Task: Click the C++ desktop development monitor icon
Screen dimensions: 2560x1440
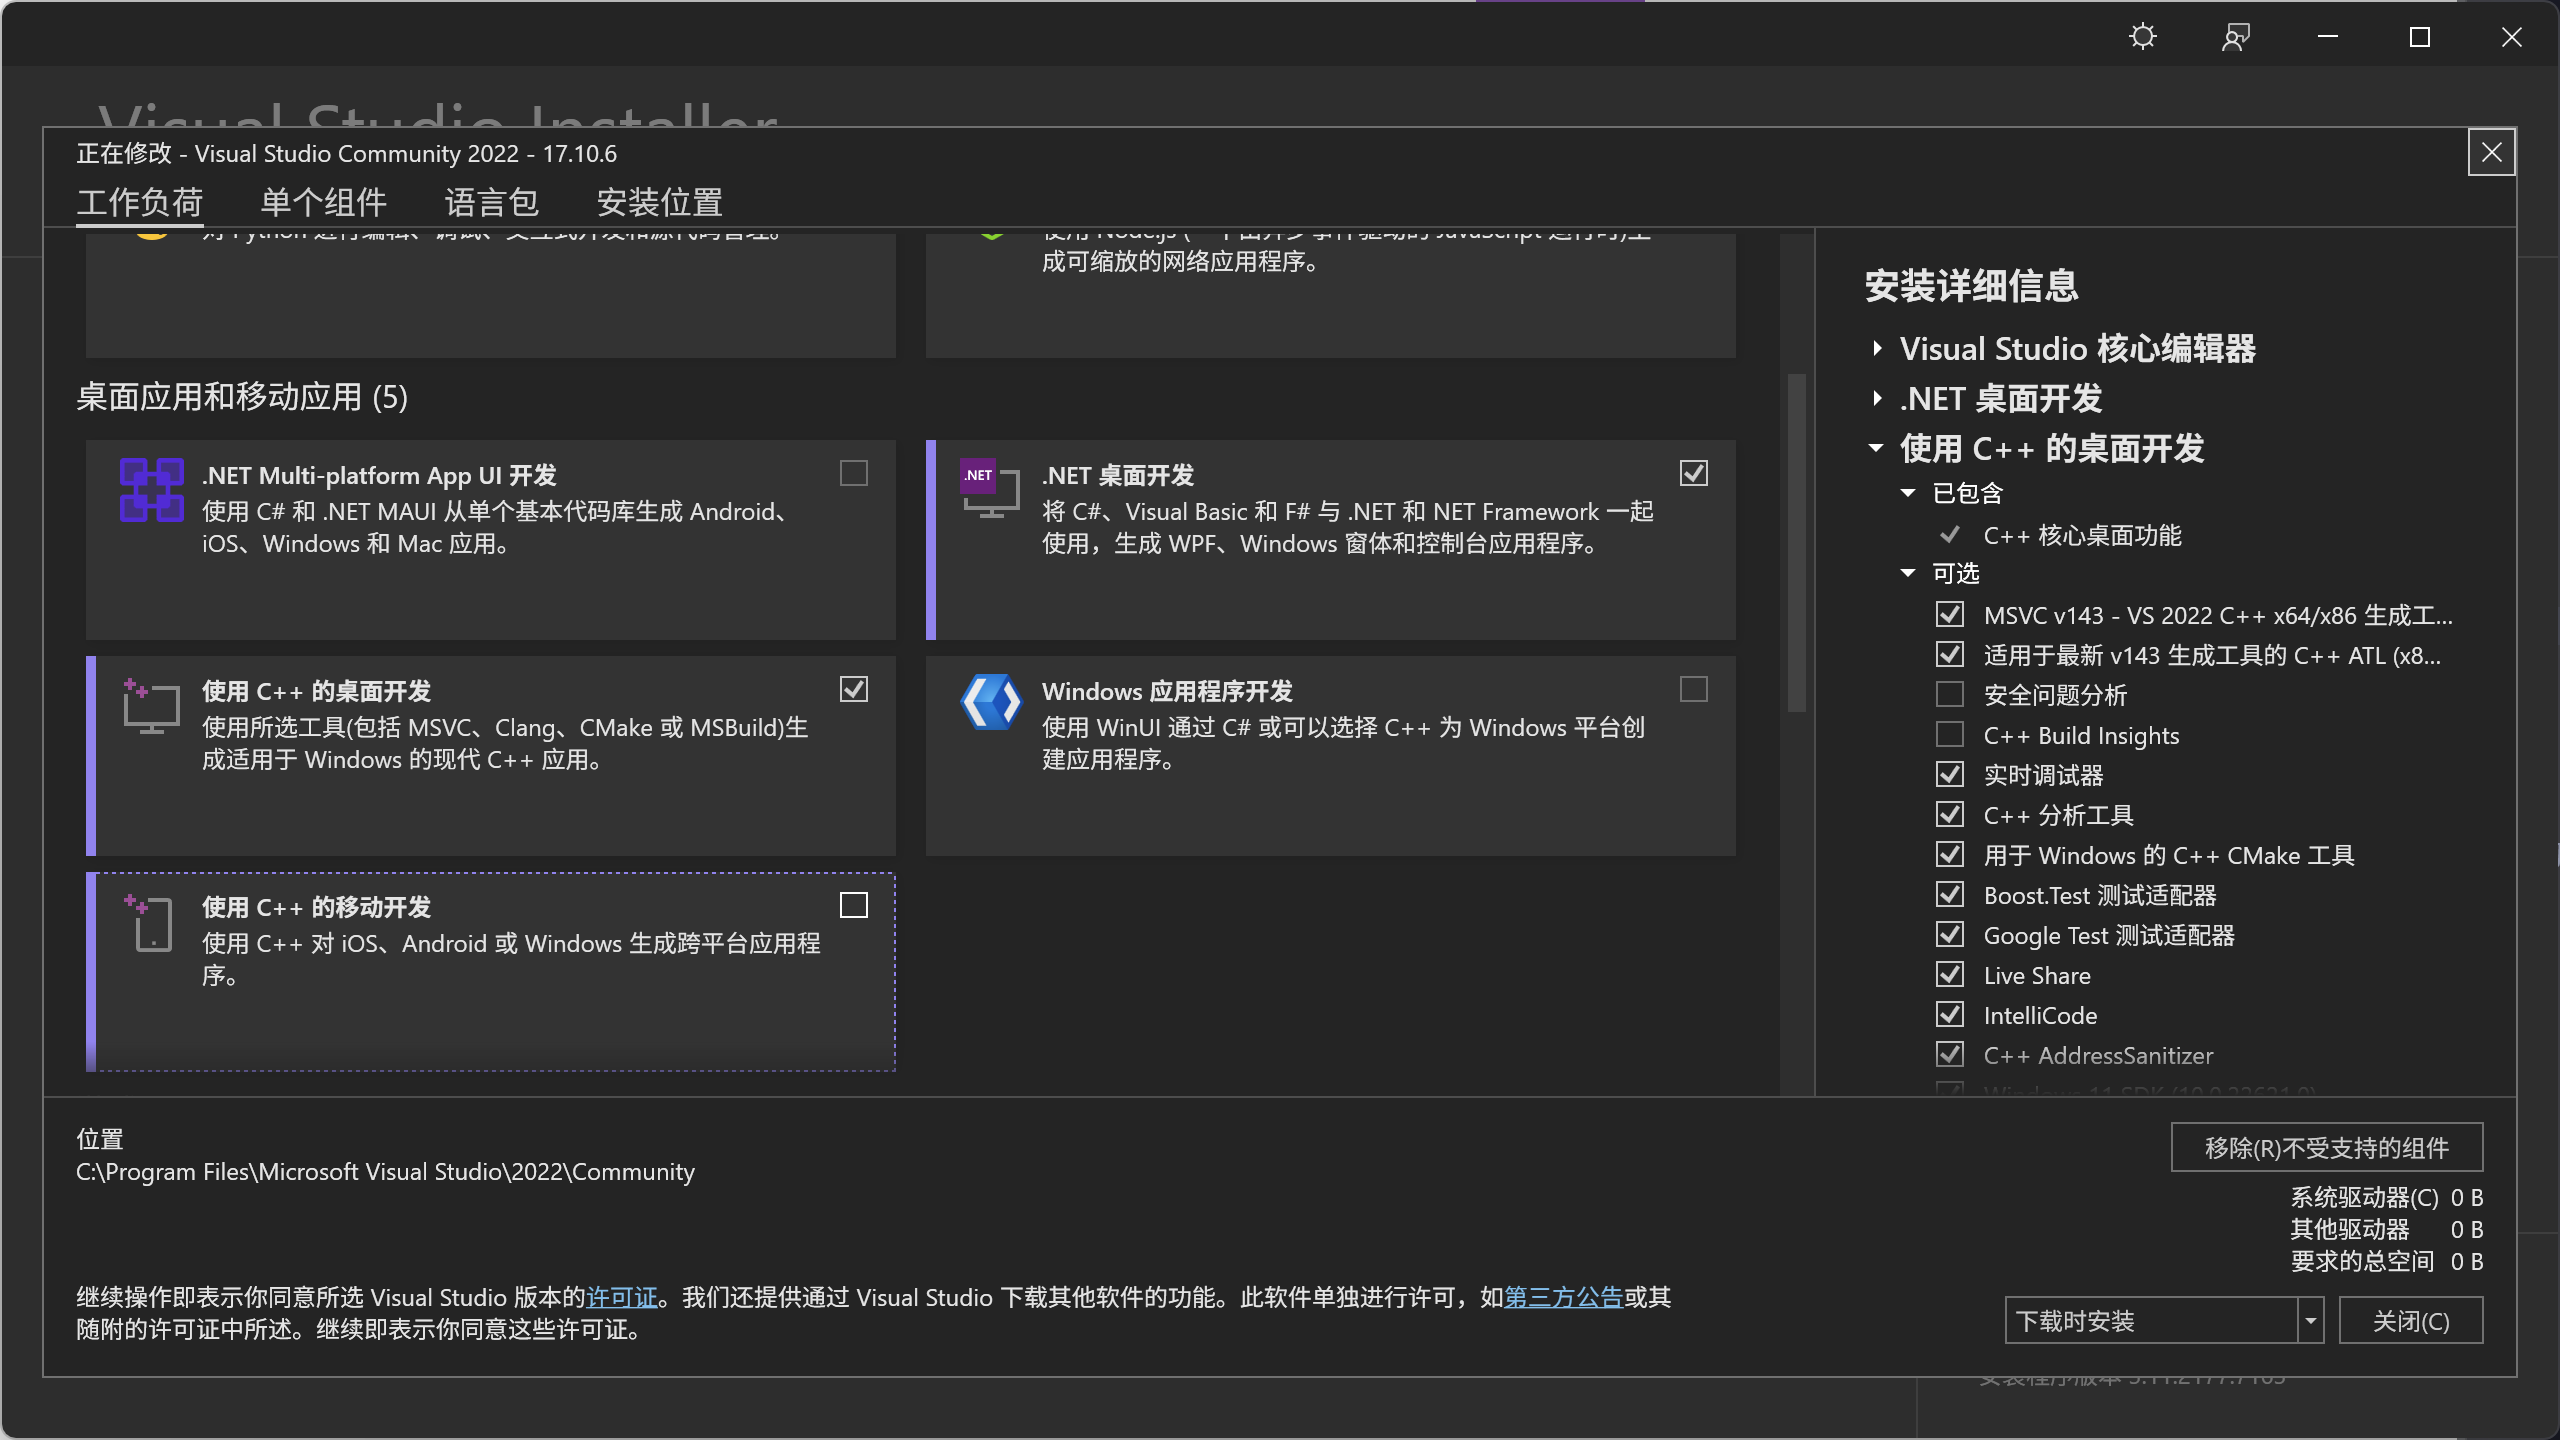Action: (151, 705)
